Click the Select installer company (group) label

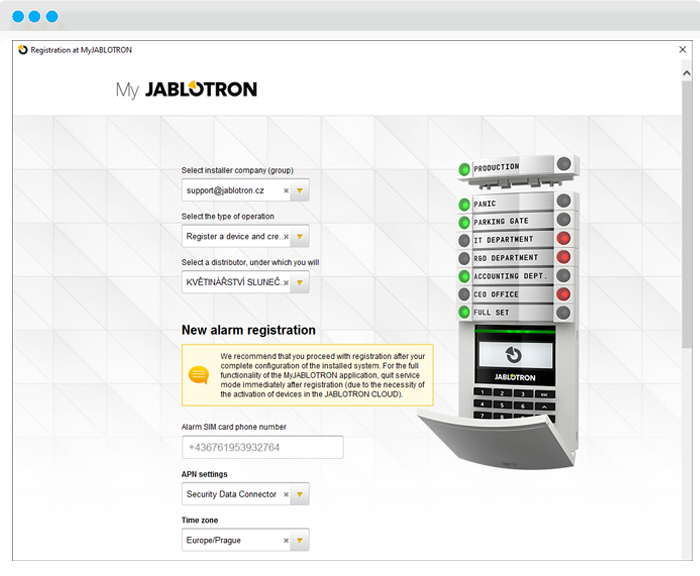(238, 171)
